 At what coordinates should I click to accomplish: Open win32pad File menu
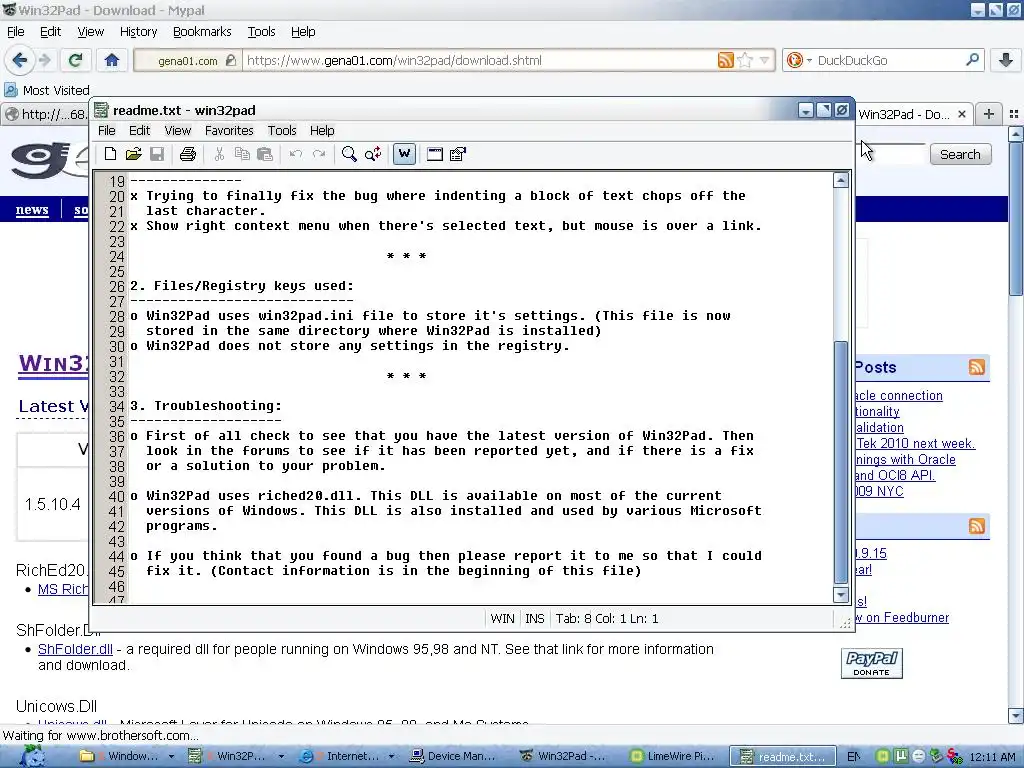(x=106, y=131)
